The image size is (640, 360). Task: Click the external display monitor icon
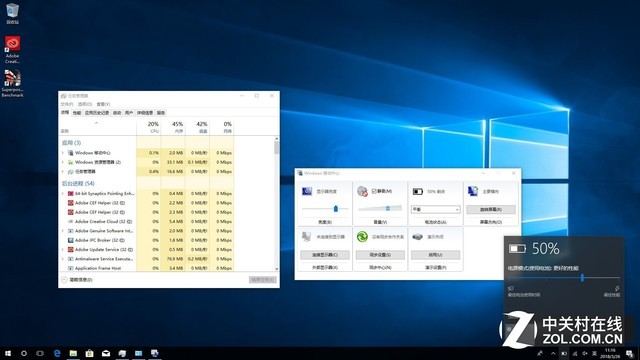[x=307, y=236]
